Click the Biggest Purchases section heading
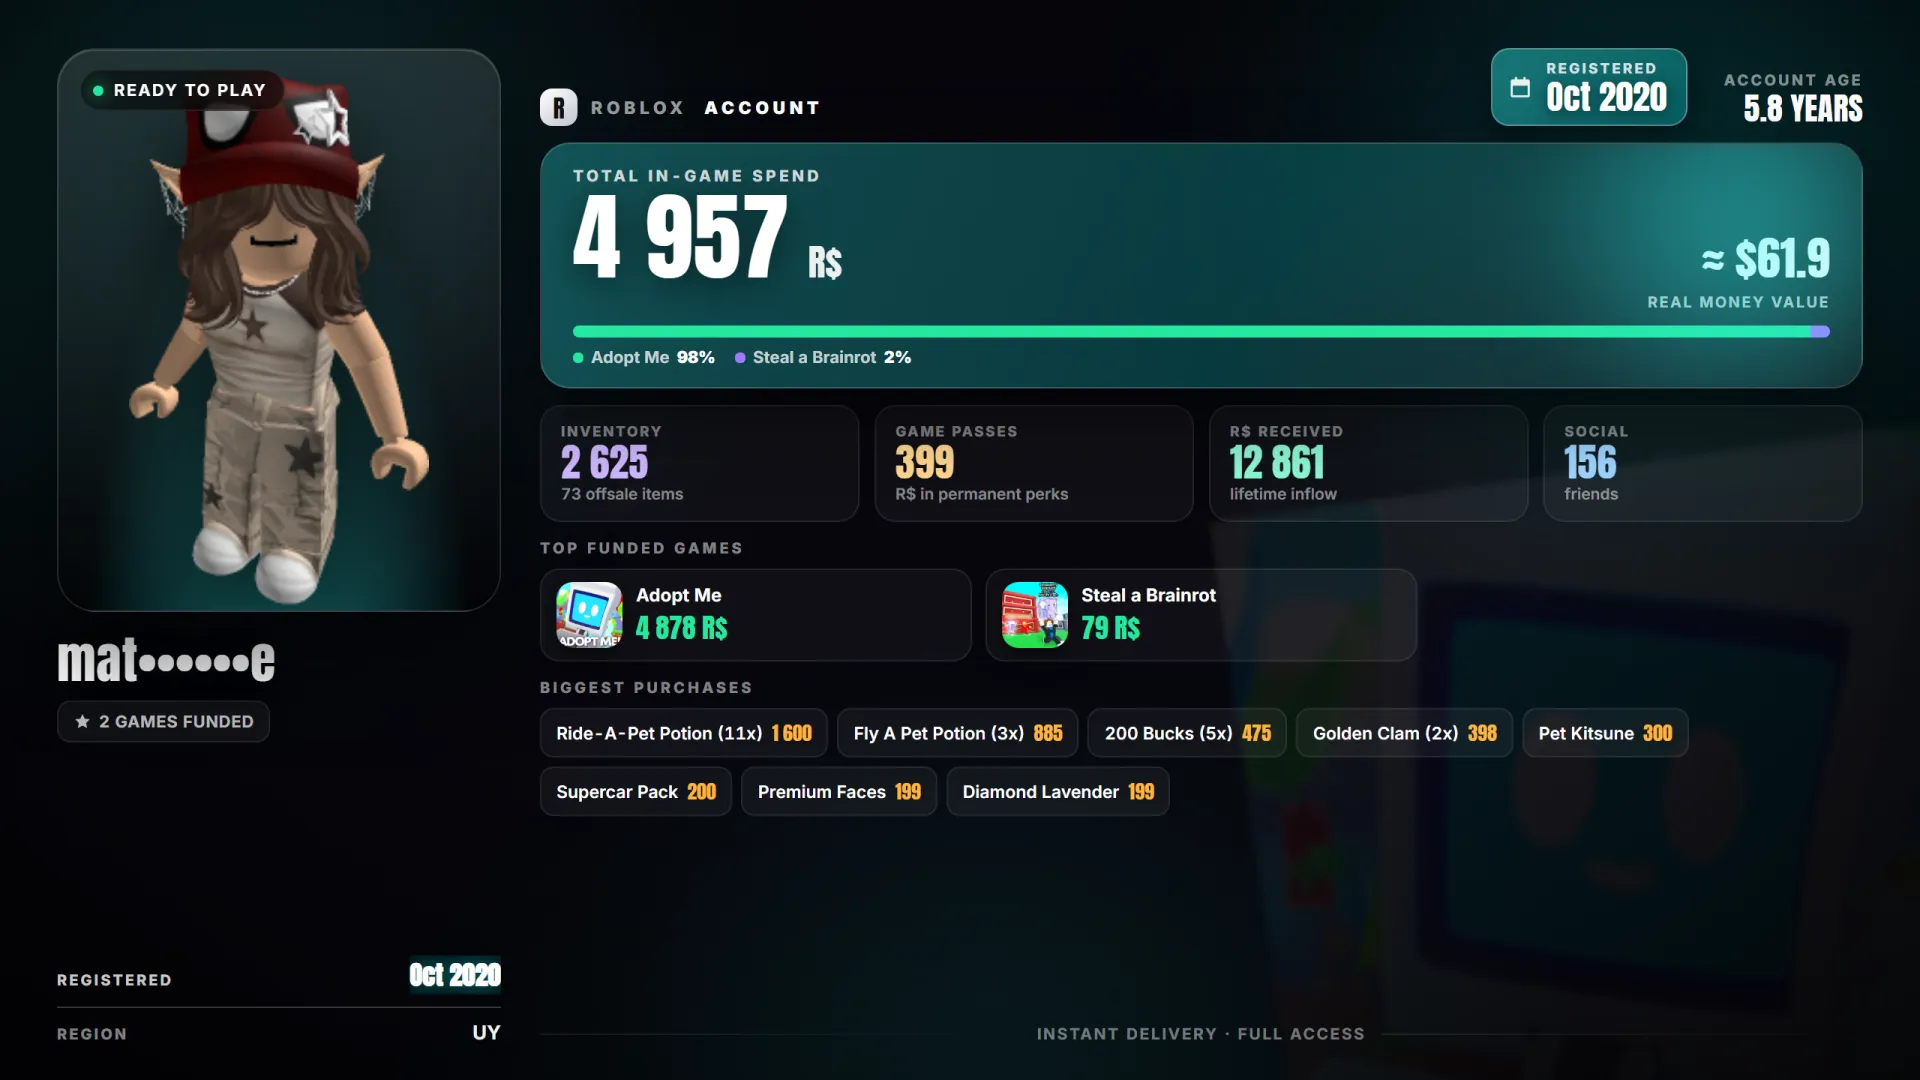This screenshot has width=1920, height=1080. coord(646,687)
